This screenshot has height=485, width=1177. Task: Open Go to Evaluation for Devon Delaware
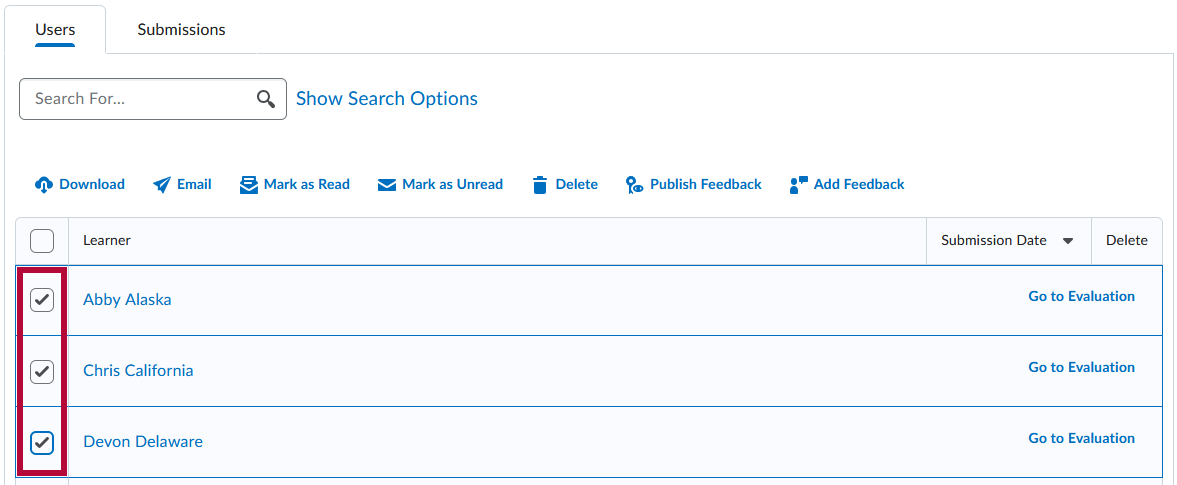click(x=1081, y=438)
